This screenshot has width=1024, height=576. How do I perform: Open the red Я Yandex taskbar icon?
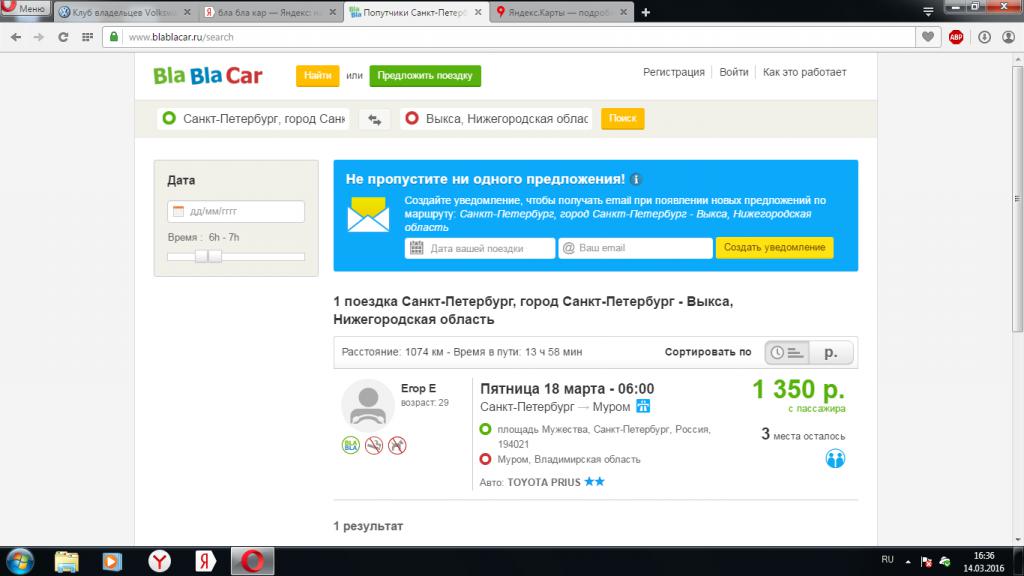click(205, 561)
